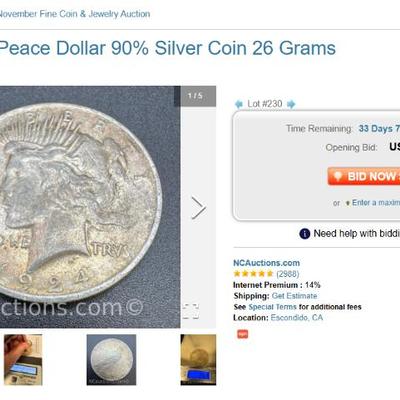Select the coin reverse side thumbnail

point(111,360)
